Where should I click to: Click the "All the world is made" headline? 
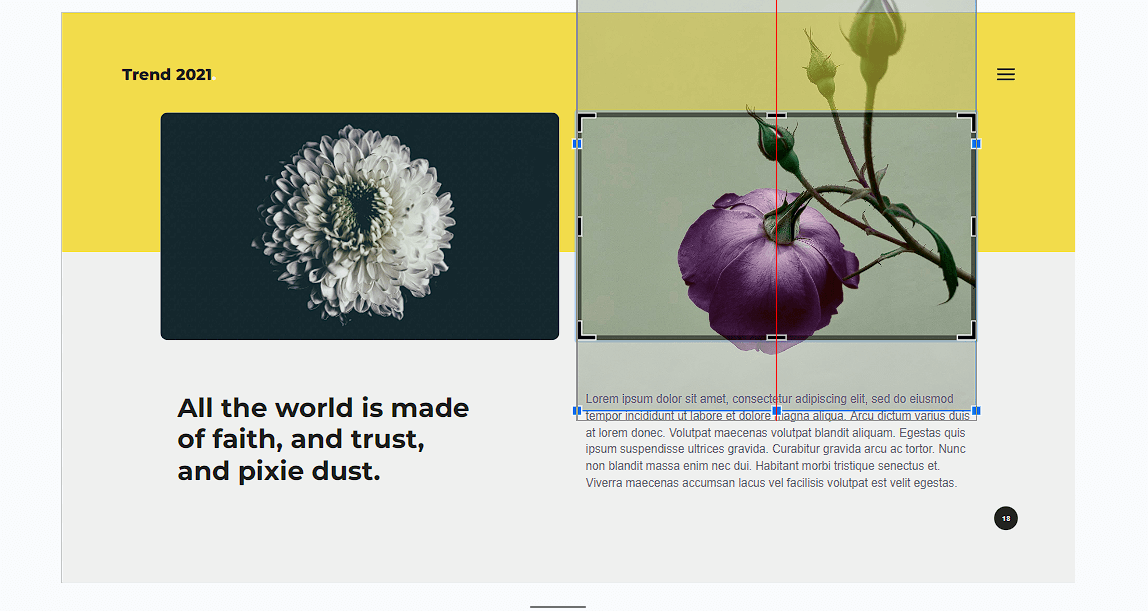(323, 408)
